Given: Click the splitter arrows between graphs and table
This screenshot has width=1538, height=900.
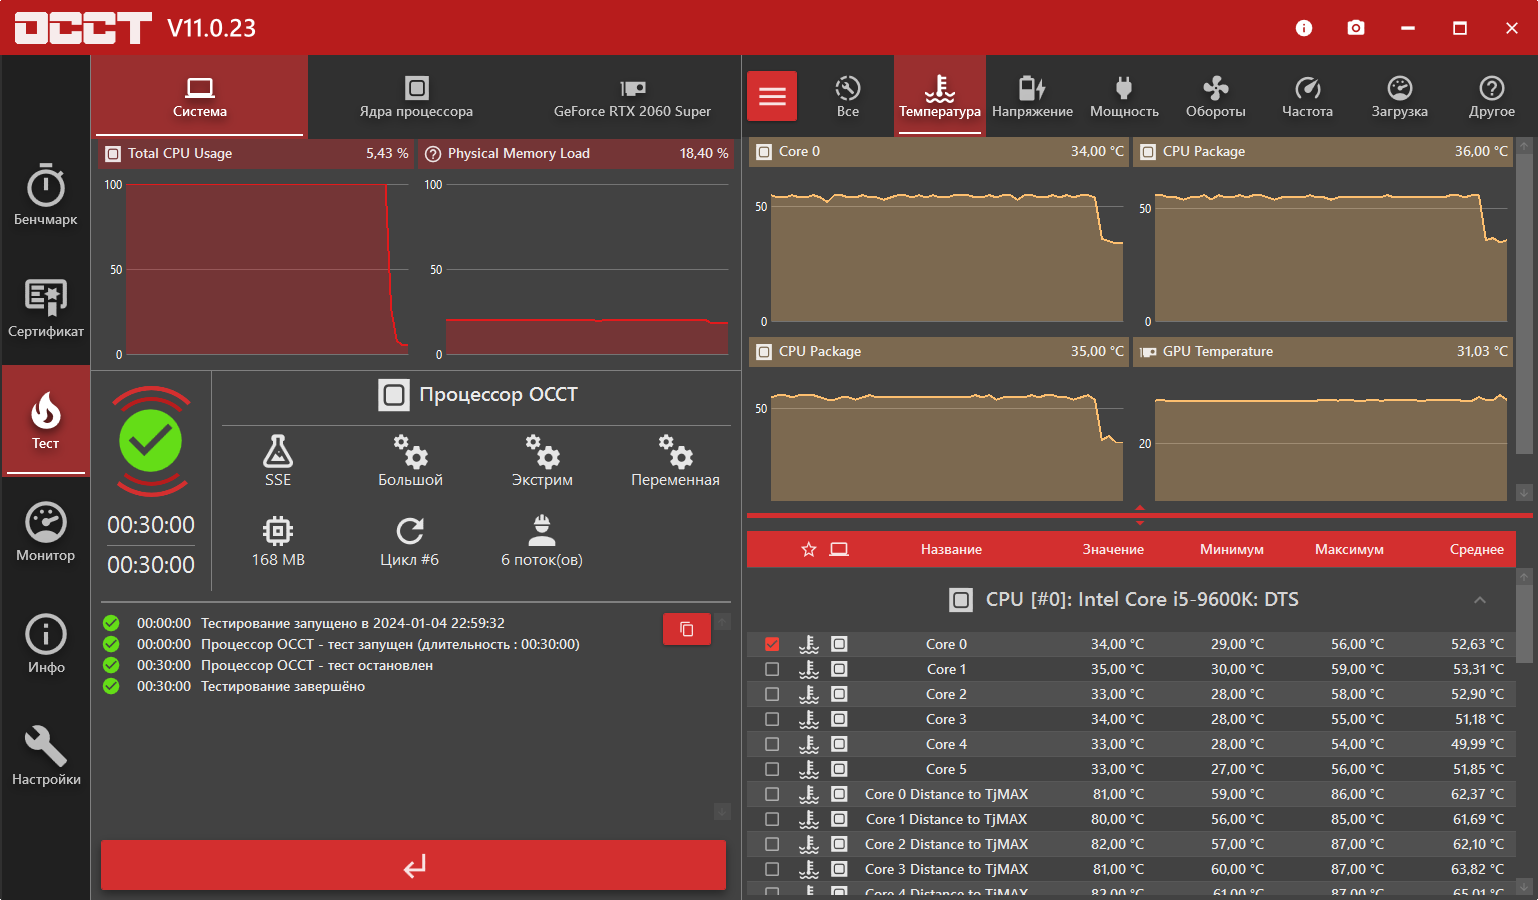Looking at the screenshot, I should coord(1140,515).
